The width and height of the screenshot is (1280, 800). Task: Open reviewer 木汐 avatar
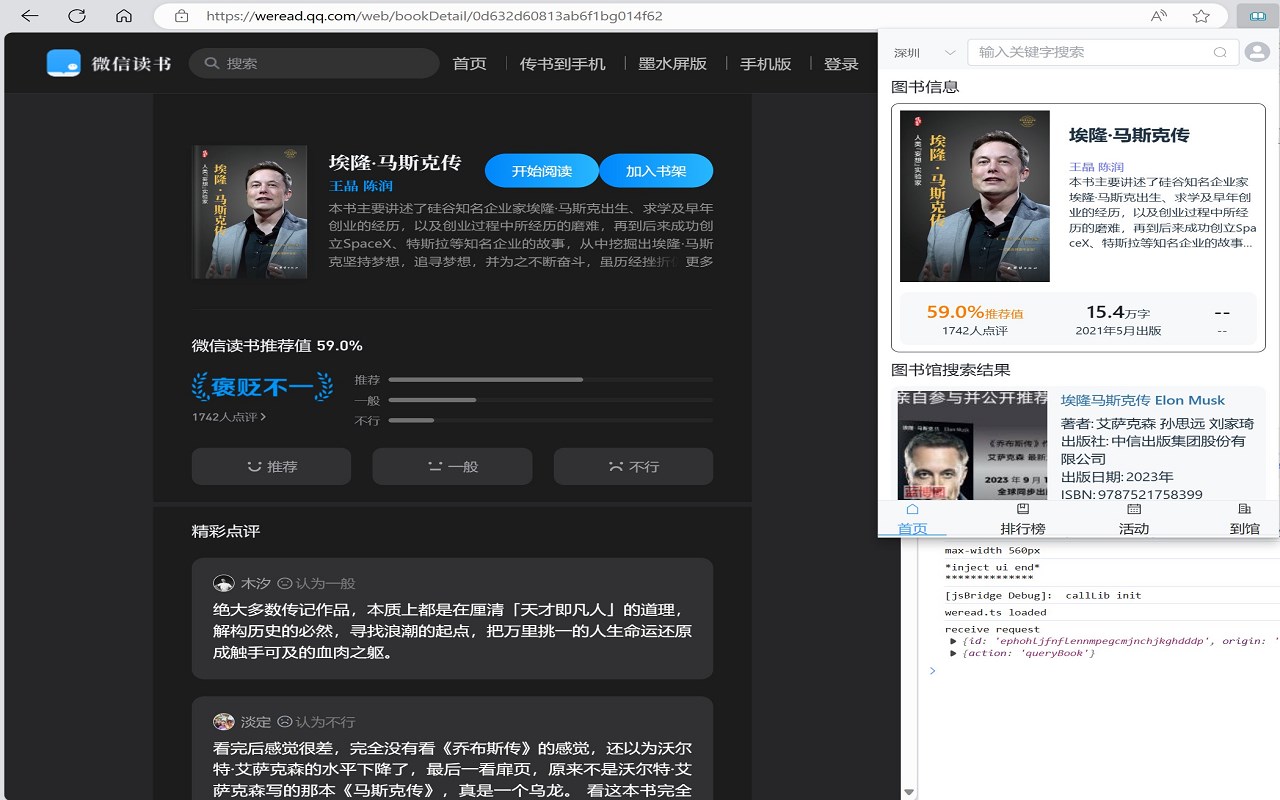click(x=223, y=583)
